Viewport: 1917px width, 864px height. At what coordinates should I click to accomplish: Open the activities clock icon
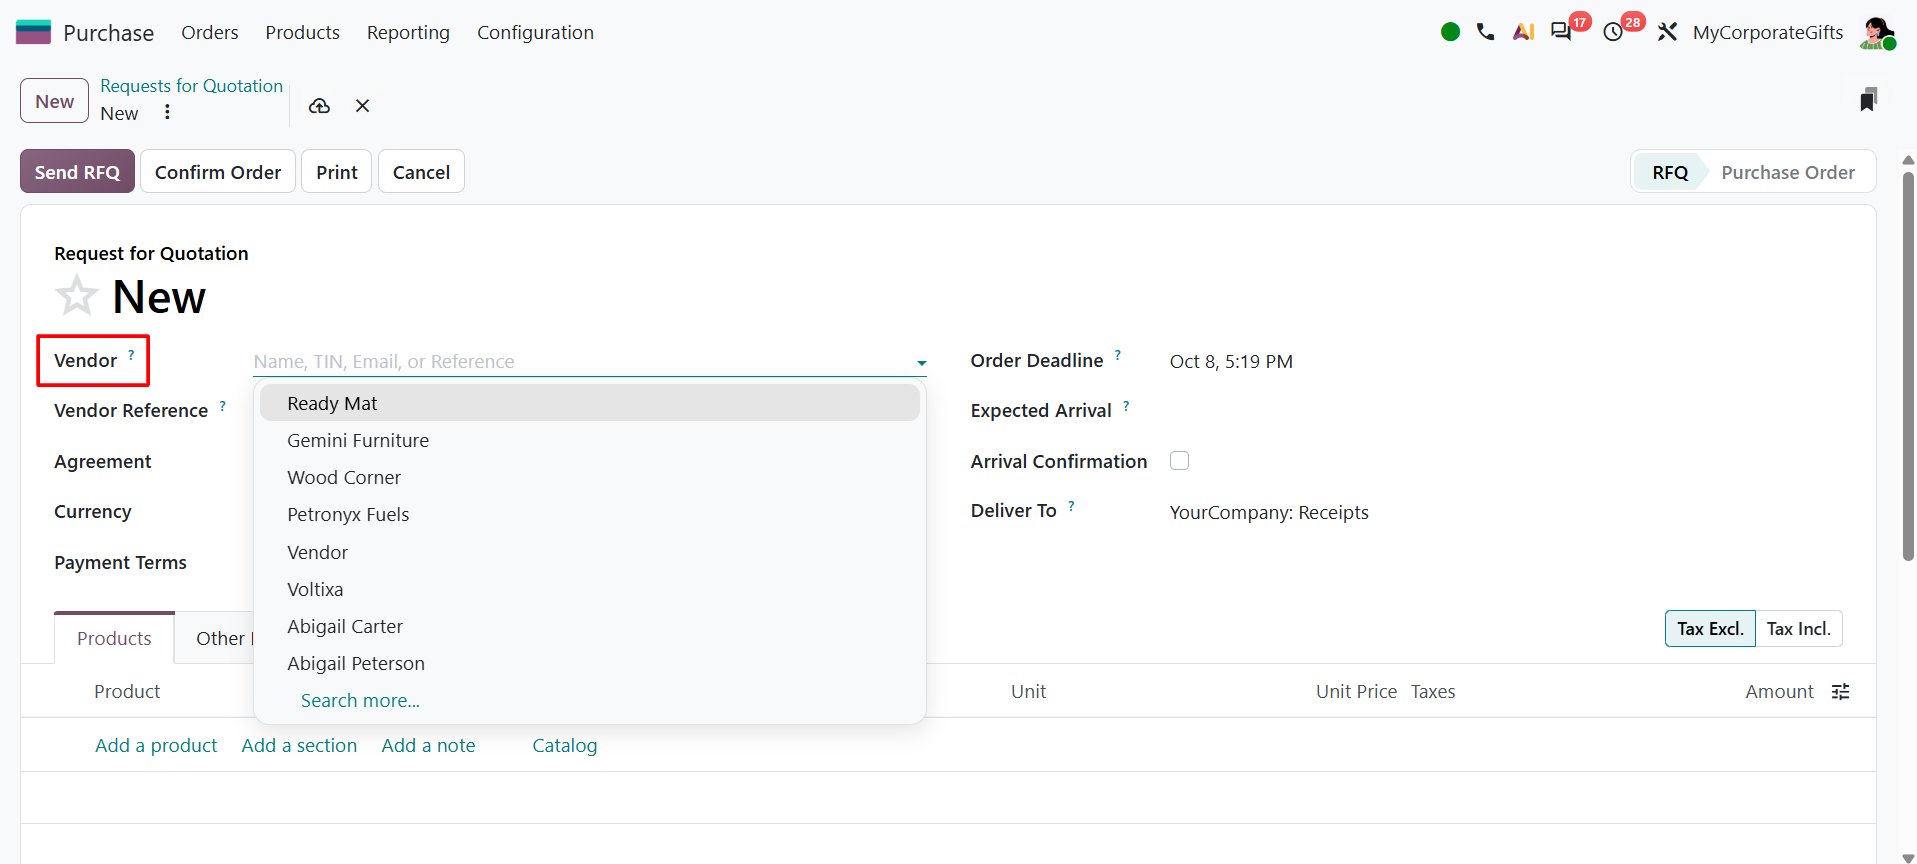click(x=1613, y=32)
